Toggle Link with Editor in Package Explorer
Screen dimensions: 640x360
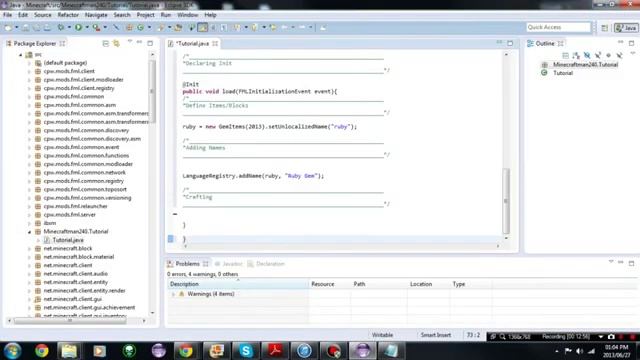[116, 43]
